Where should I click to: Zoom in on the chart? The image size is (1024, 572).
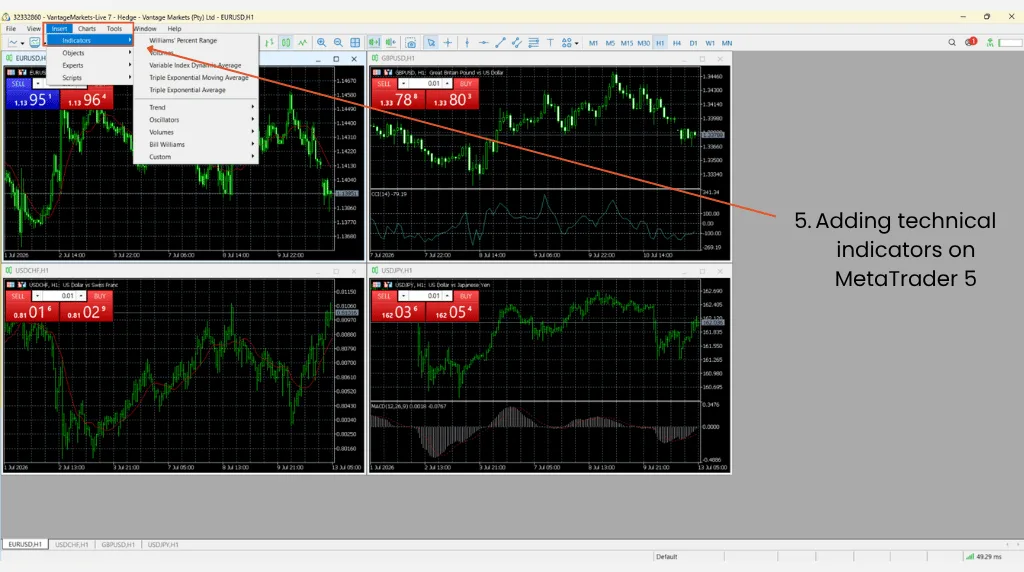[x=321, y=43]
